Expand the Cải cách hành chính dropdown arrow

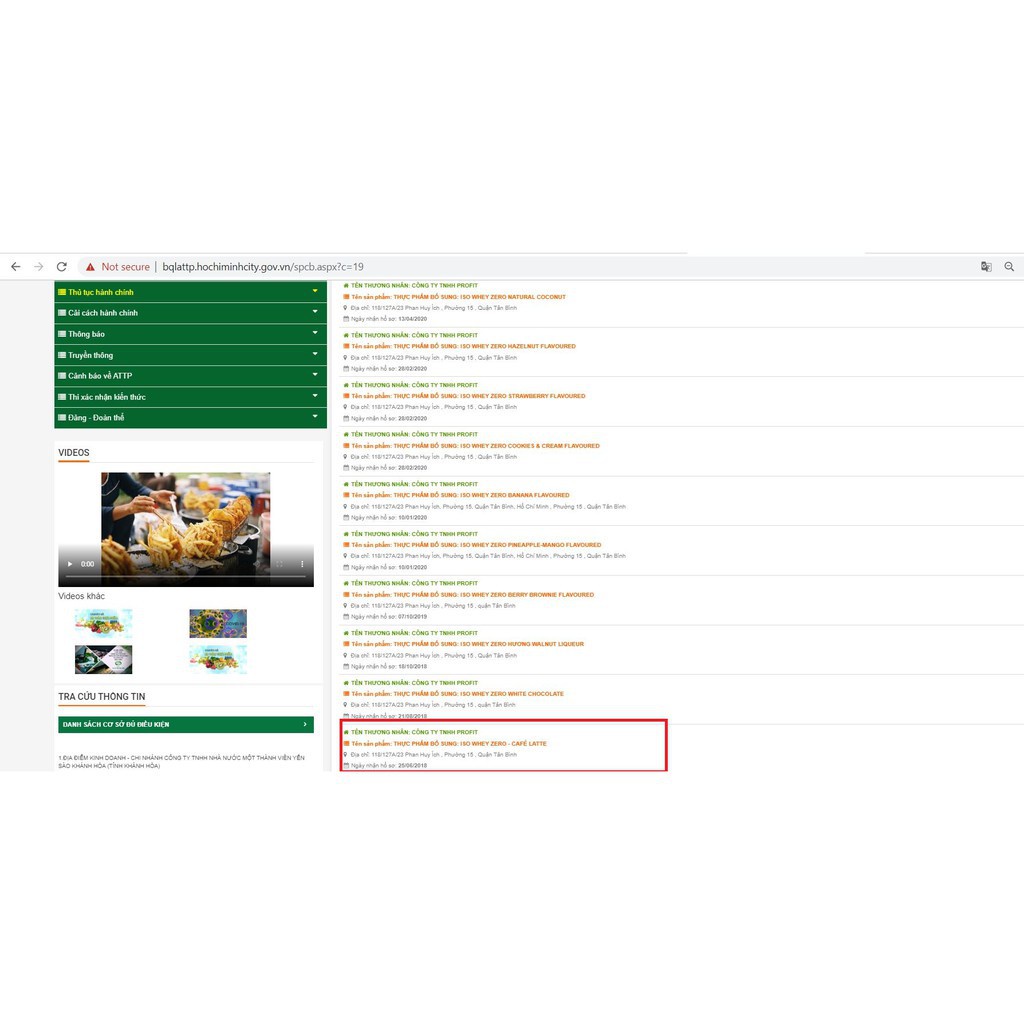[315, 312]
